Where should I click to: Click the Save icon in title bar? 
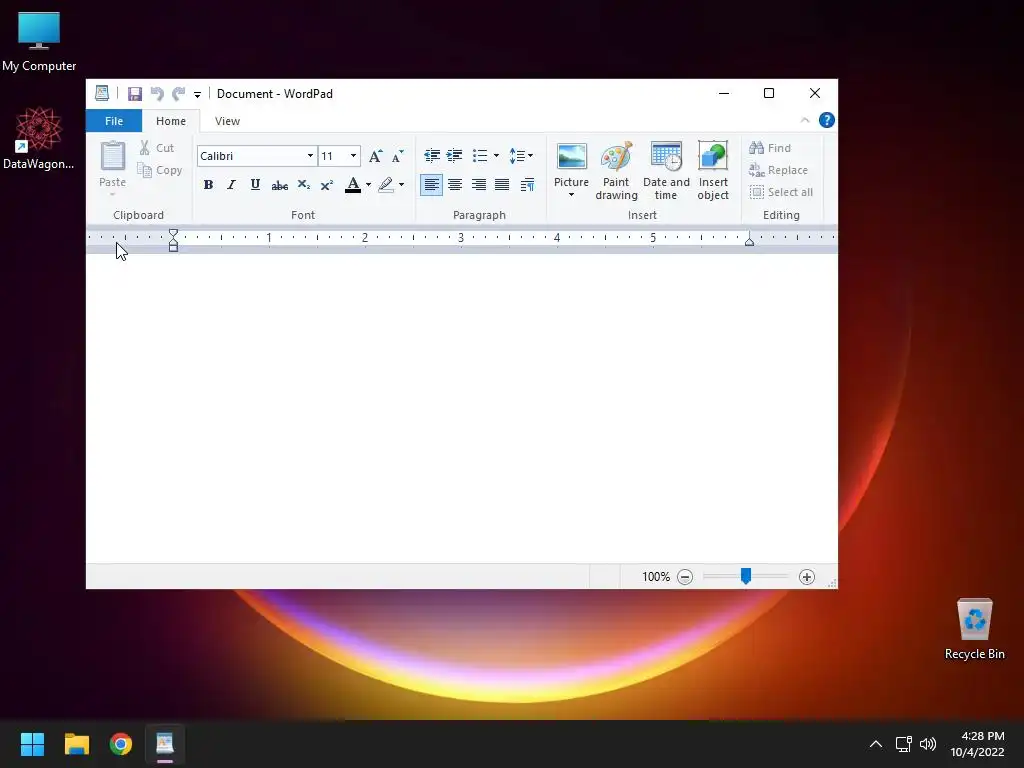135,93
